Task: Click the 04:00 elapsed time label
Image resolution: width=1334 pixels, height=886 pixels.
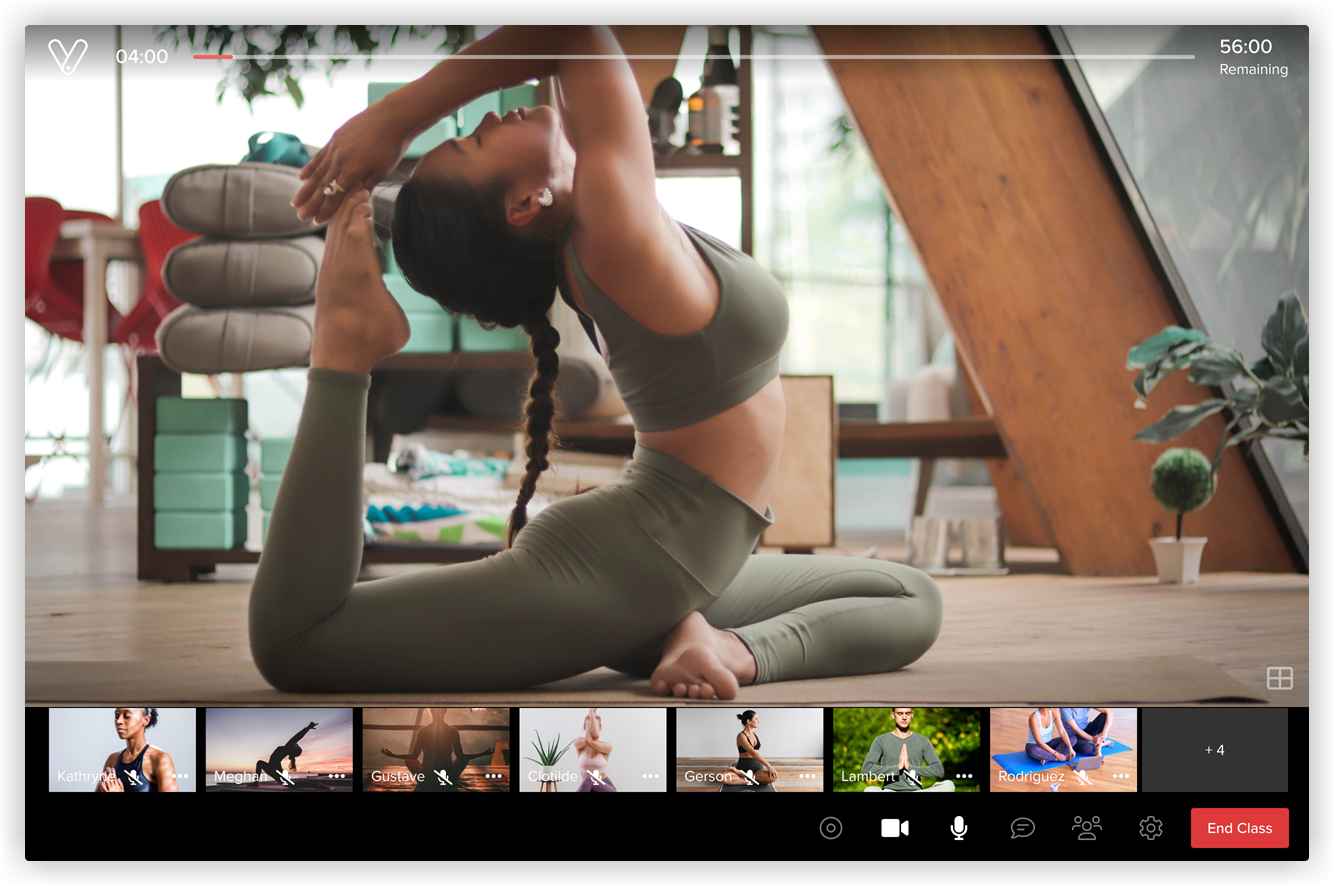Action: 142,57
